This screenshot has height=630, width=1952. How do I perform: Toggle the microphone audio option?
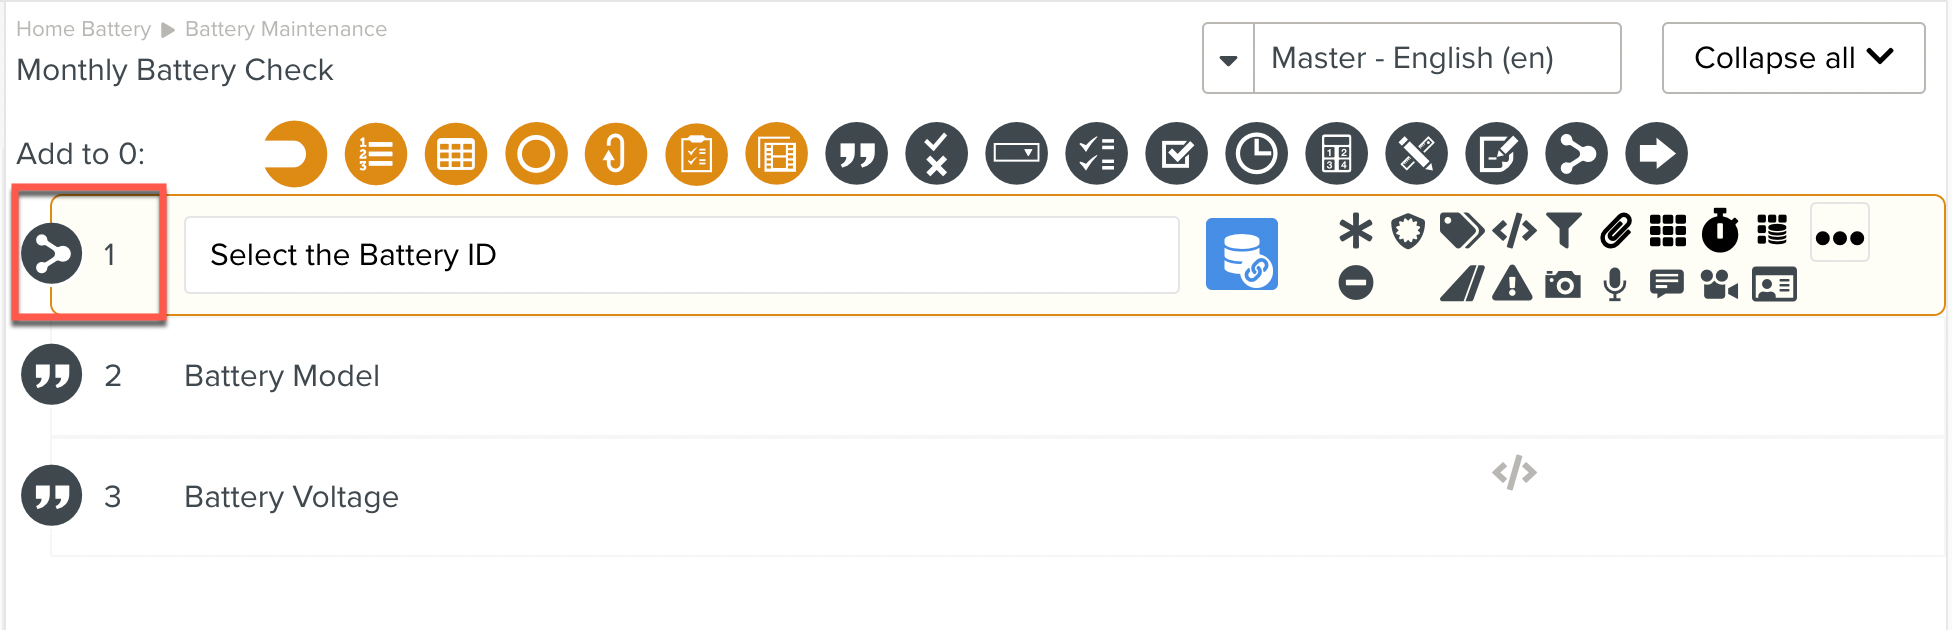point(1615,285)
